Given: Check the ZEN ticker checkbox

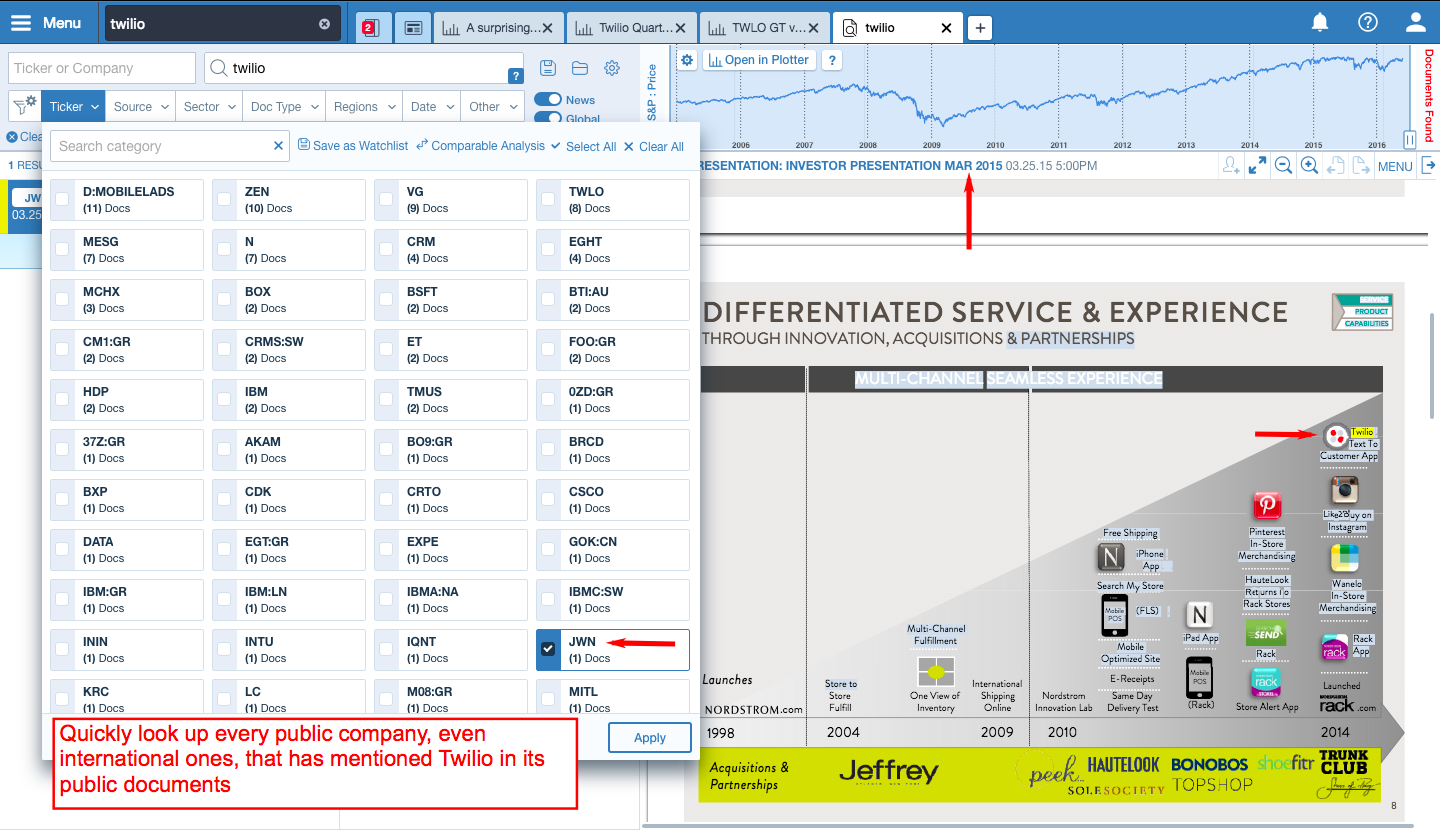Looking at the screenshot, I should click(x=224, y=199).
